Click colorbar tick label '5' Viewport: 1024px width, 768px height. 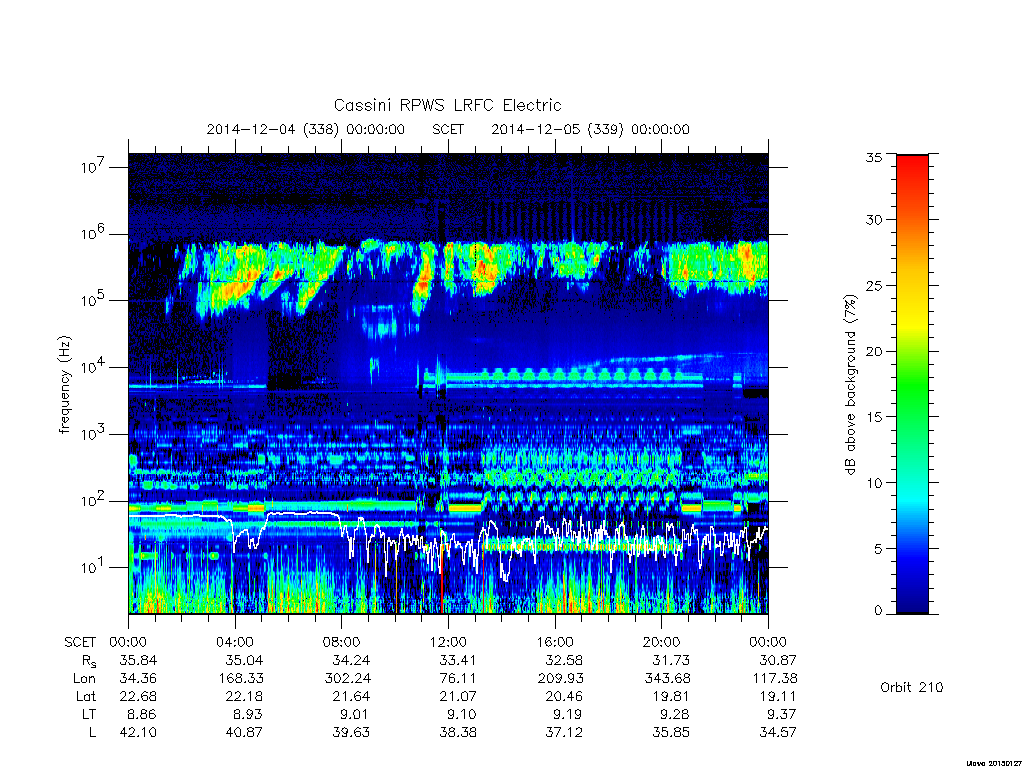[877, 549]
